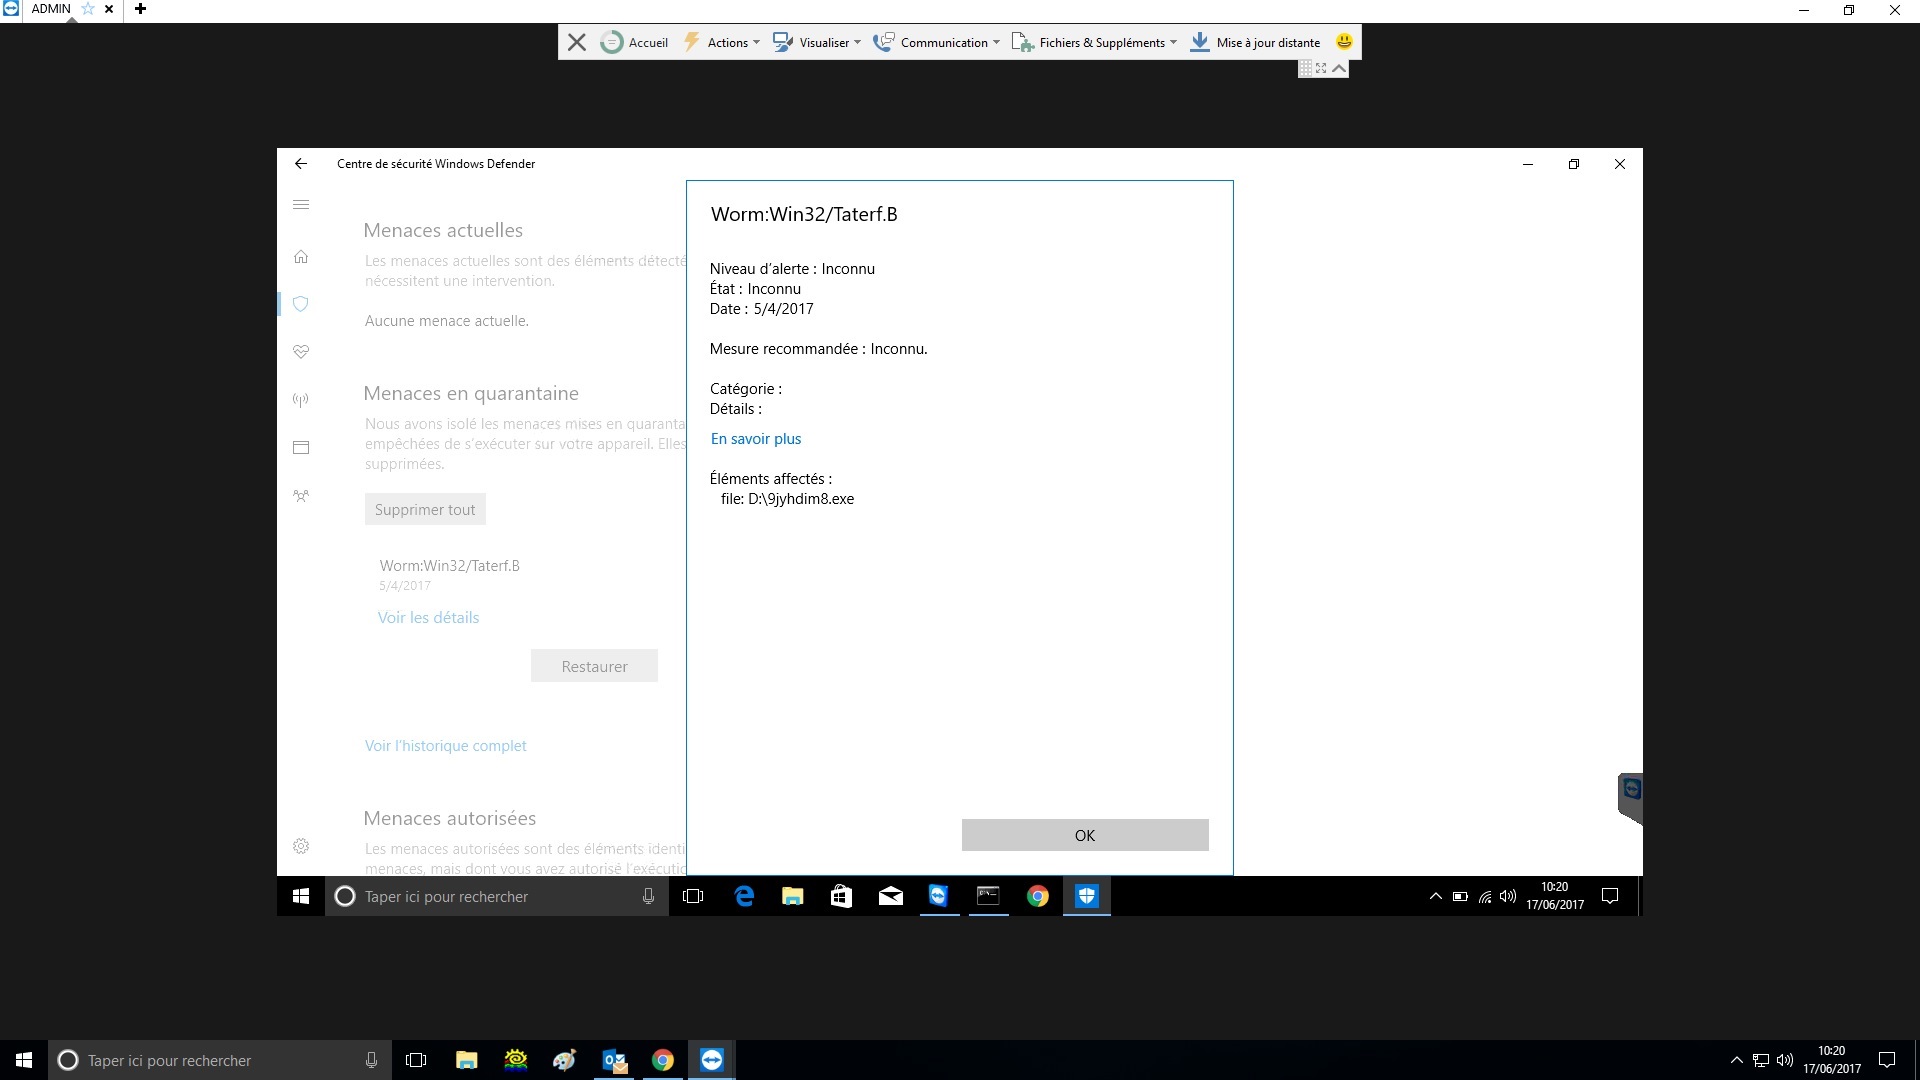Click the Restaurer button
The height and width of the screenshot is (1080, 1920).
pos(594,666)
